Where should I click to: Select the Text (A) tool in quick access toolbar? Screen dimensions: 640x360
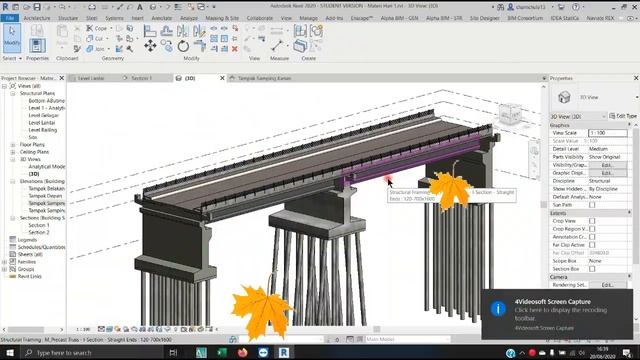click(140, 7)
